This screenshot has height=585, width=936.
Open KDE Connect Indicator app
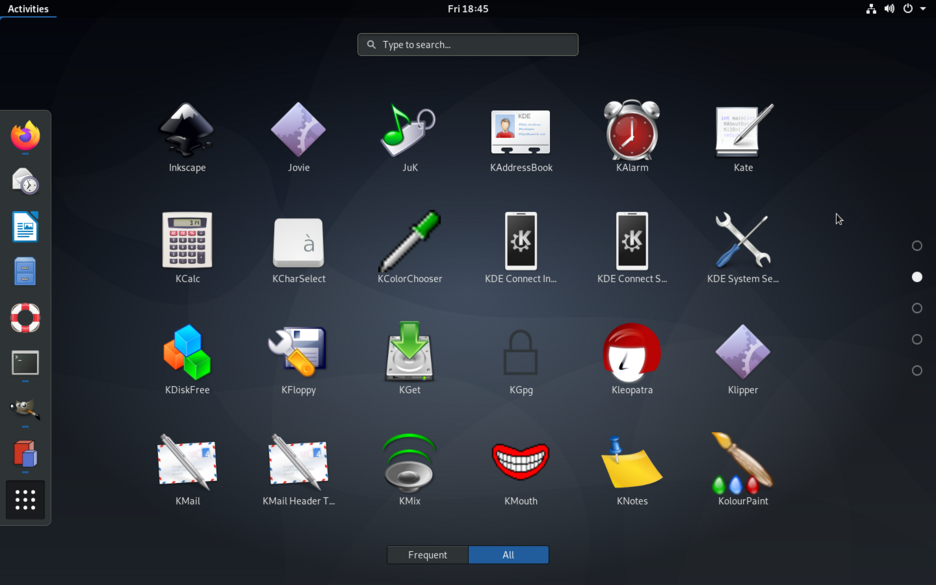(521, 248)
